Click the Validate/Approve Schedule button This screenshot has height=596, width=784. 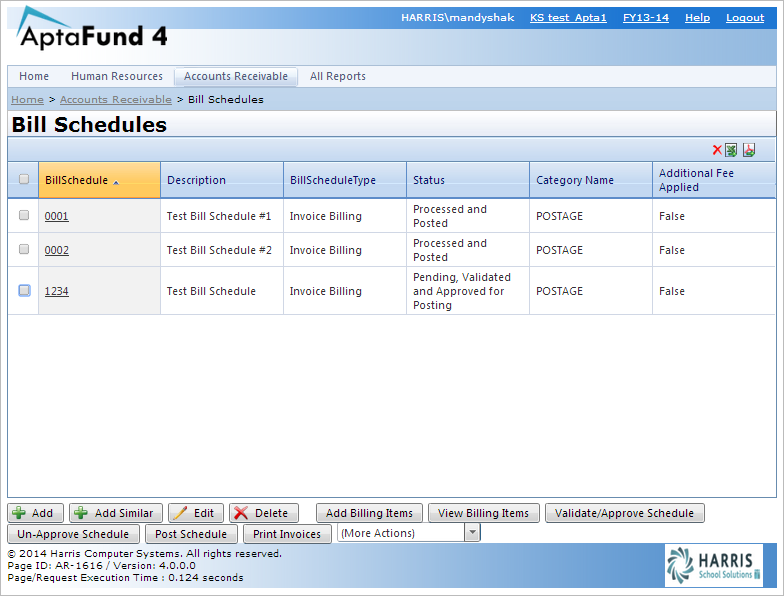click(624, 513)
